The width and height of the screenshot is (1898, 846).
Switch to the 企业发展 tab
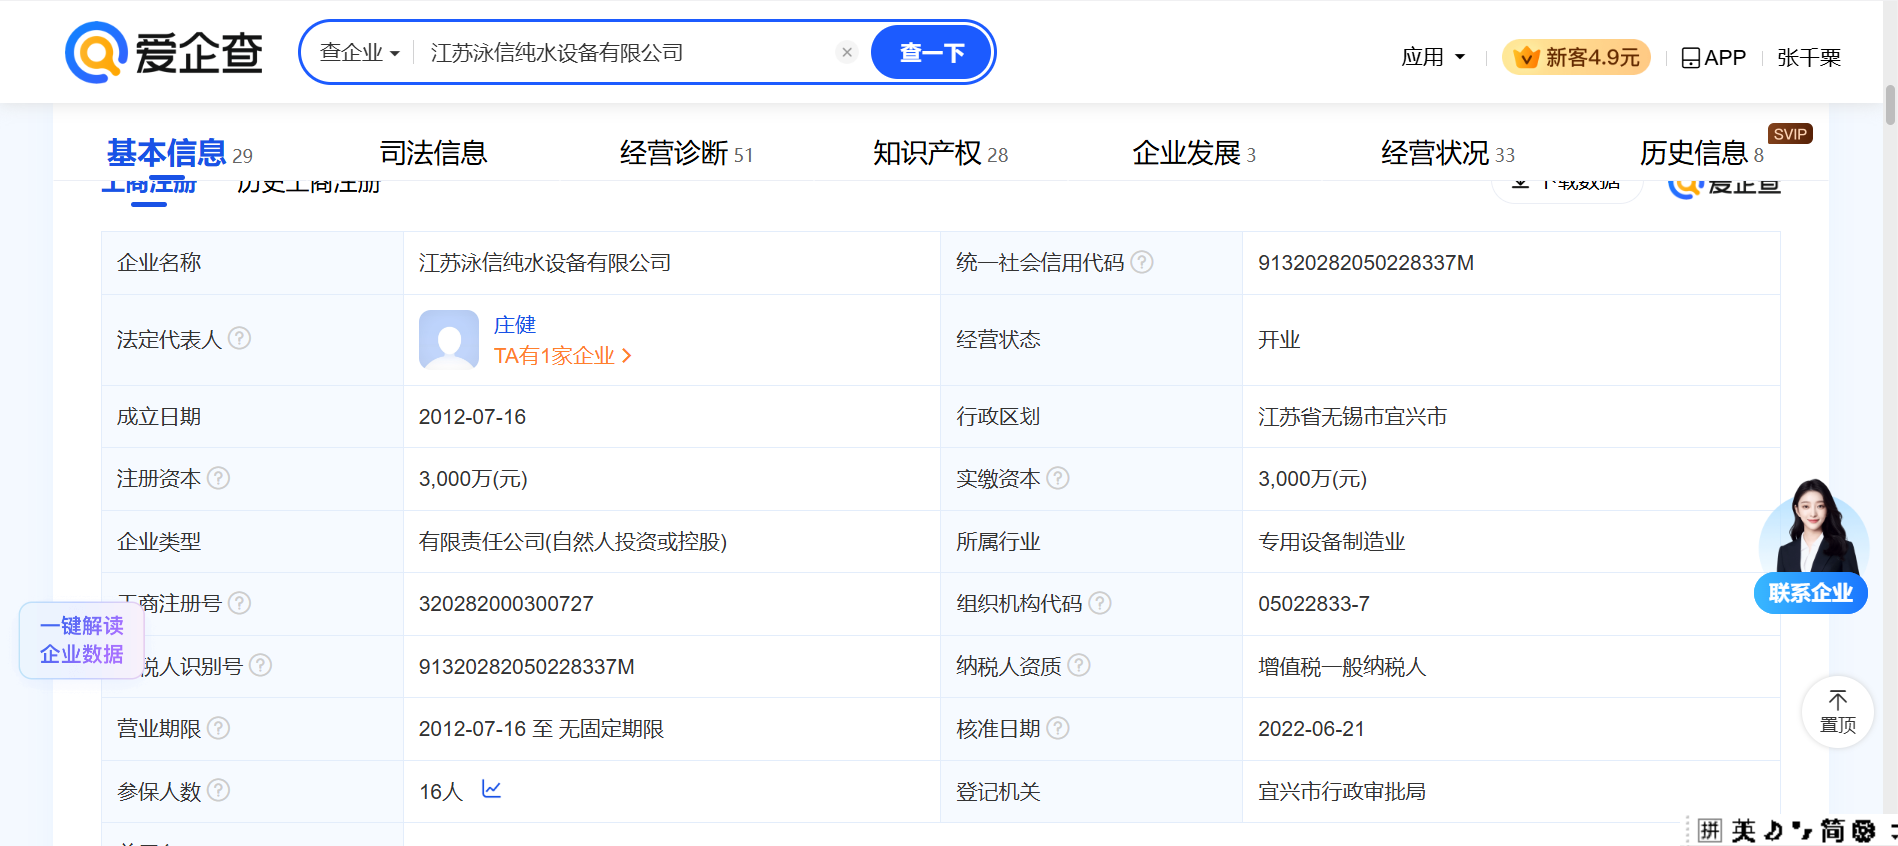click(1194, 153)
